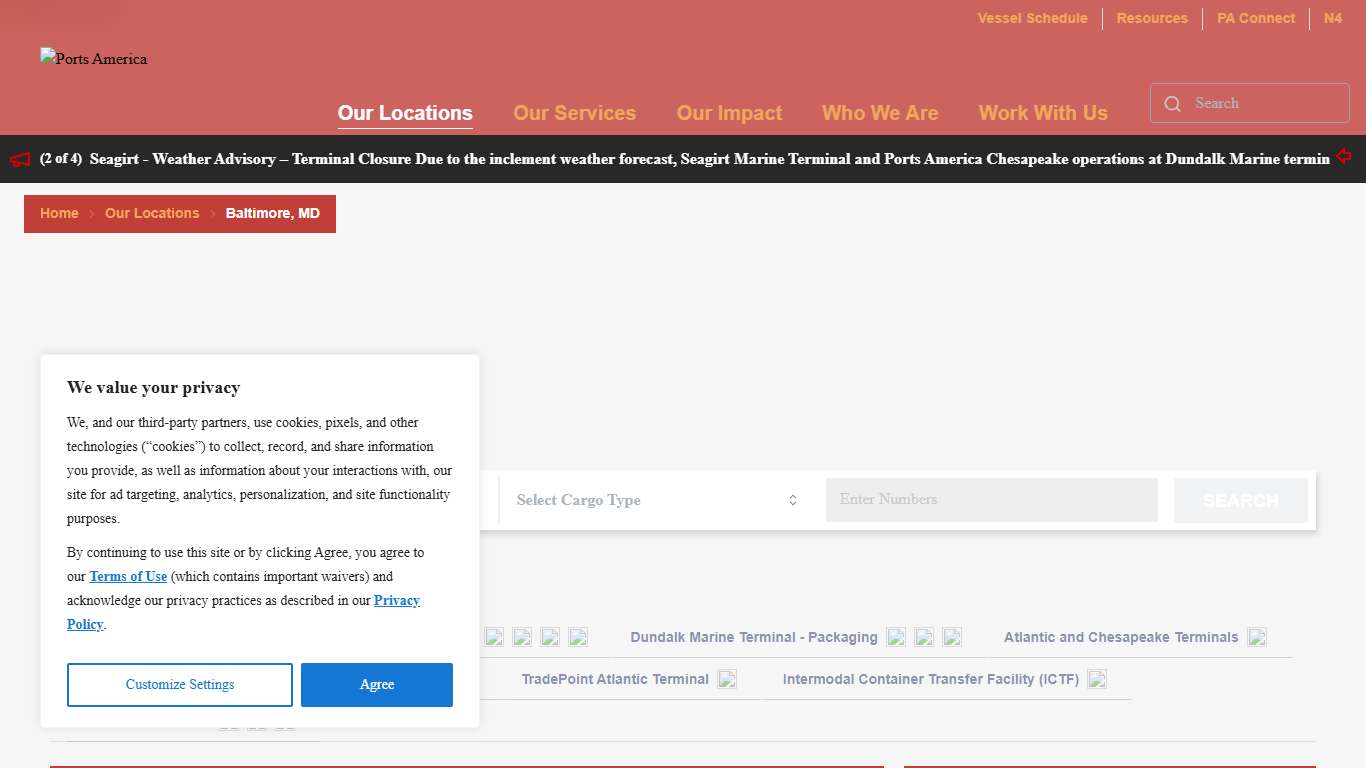Open the Work With Us menu
The image size is (1366, 768).
pos(1043,113)
